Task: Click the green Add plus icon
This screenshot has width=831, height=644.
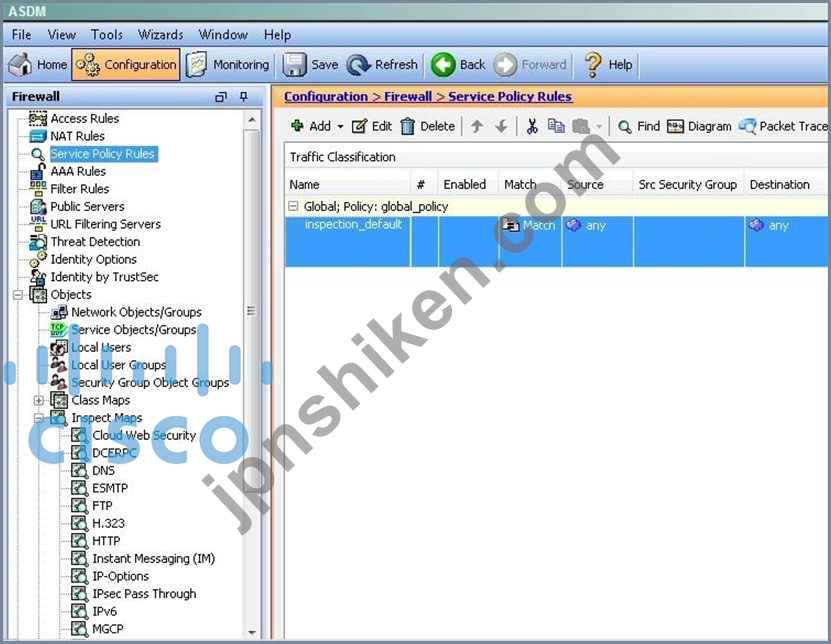Action: coord(297,126)
